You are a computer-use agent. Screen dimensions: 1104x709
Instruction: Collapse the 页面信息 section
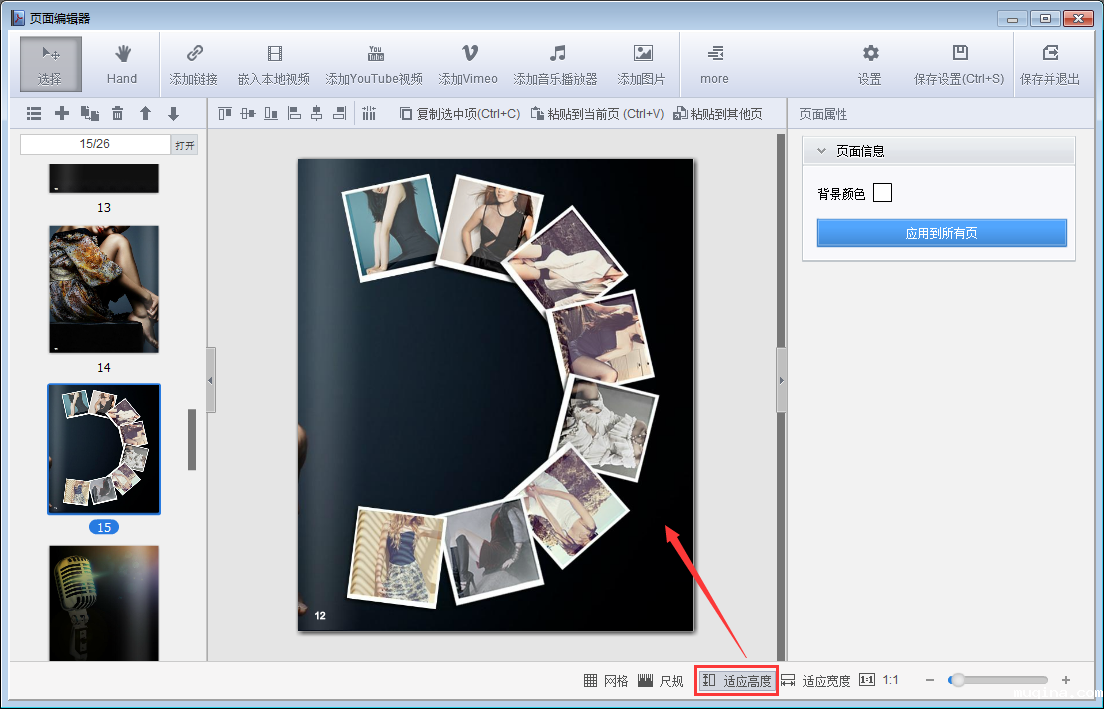coord(821,151)
